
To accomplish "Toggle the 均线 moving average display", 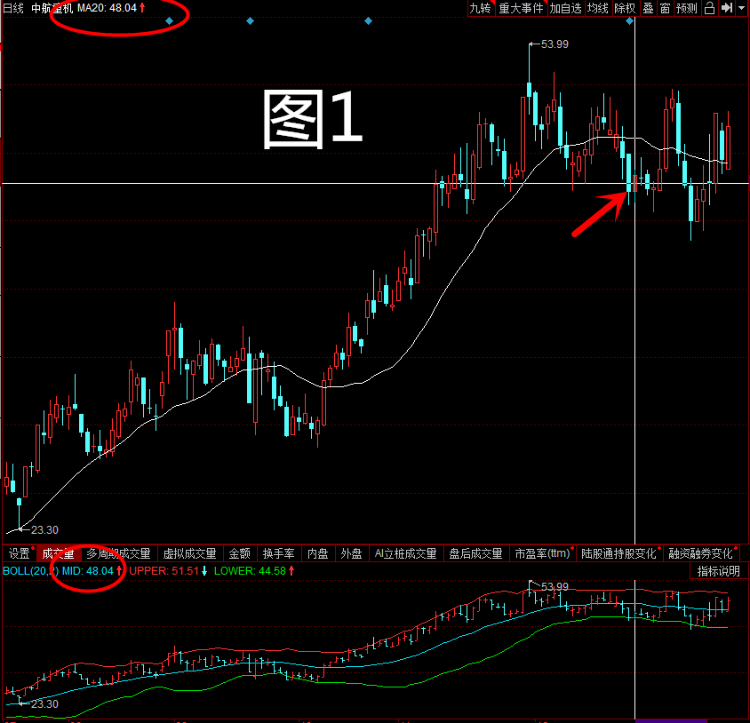I will point(598,8).
